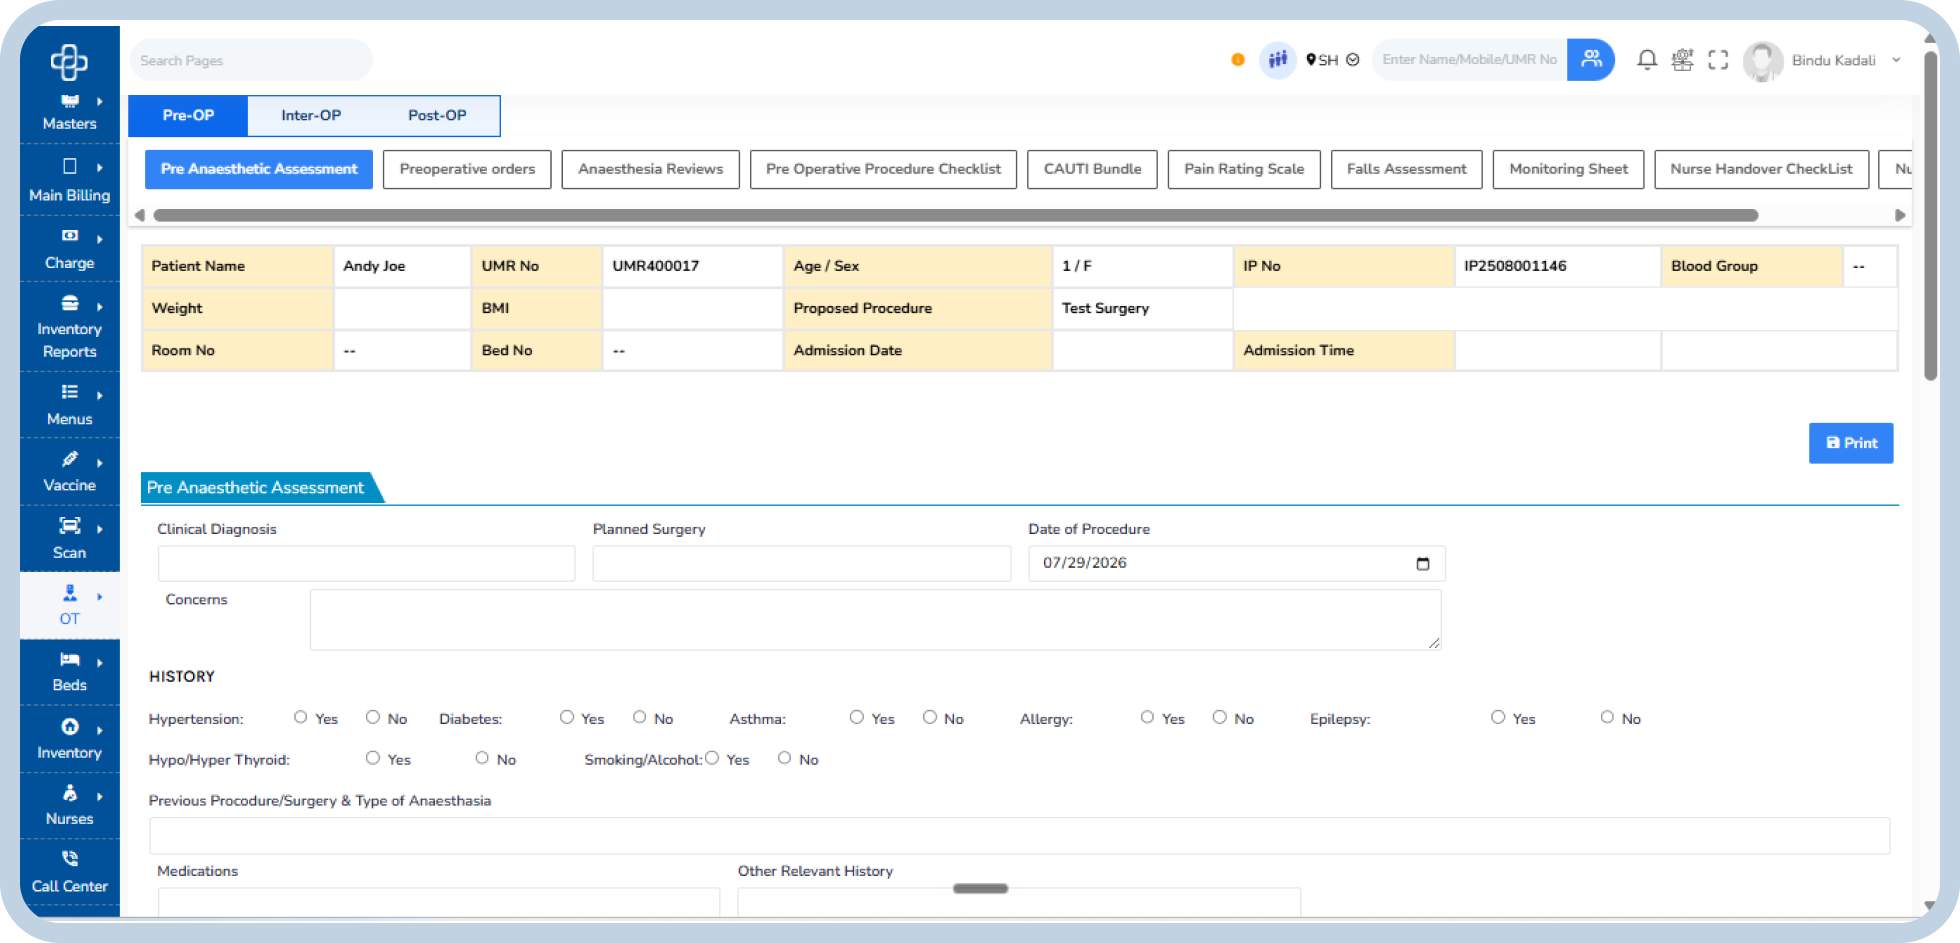Image resolution: width=1960 pixels, height=943 pixels.
Task: Click the horizontal tab scrollbar thumb
Action: [x=955, y=215]
